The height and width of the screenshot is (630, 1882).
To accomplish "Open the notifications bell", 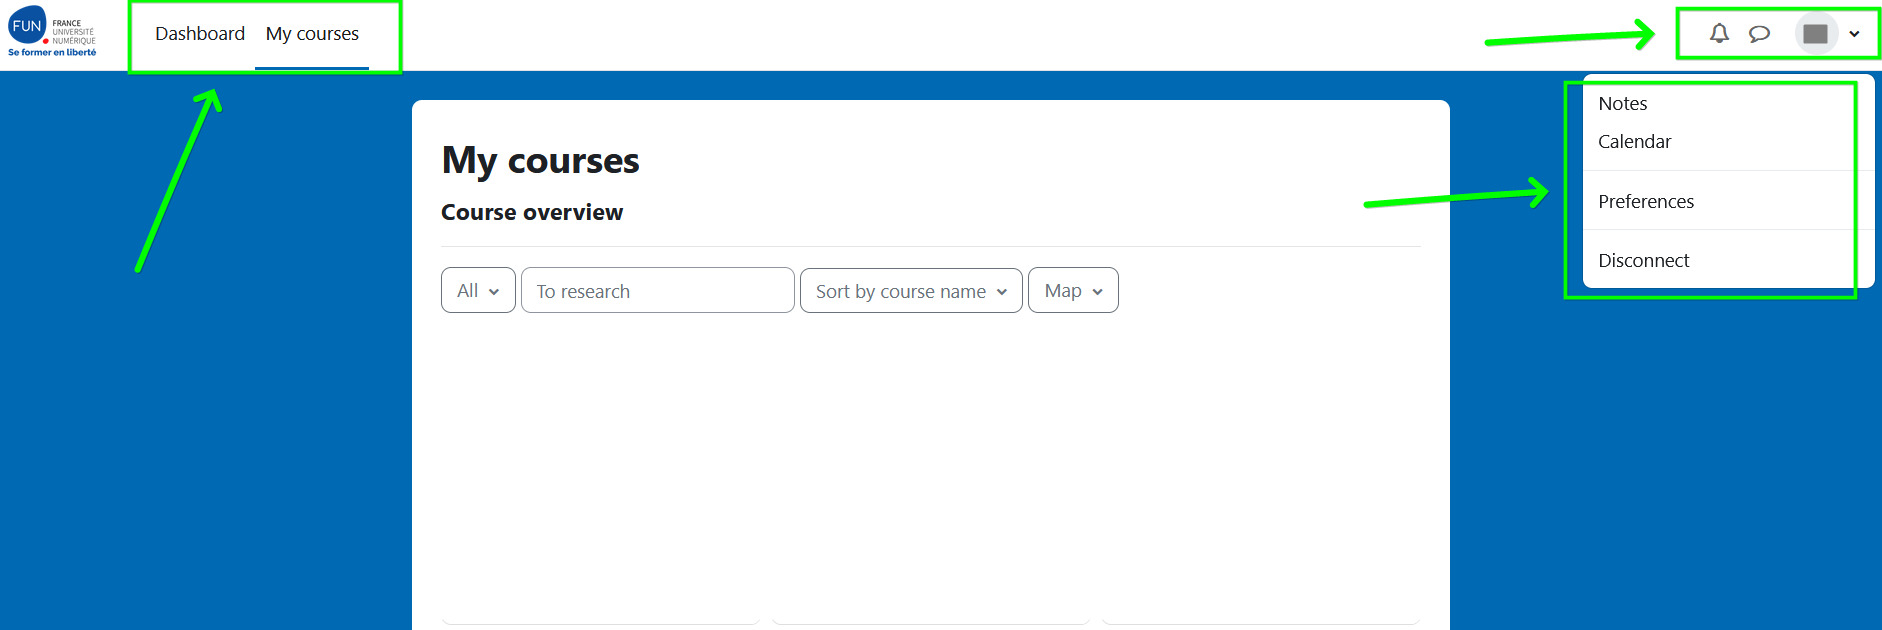I will point(1719,34).
